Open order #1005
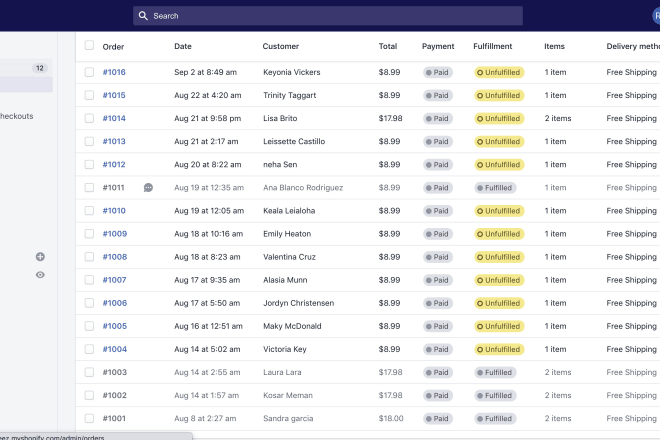 pyautogui.click(x=115, y=326)
